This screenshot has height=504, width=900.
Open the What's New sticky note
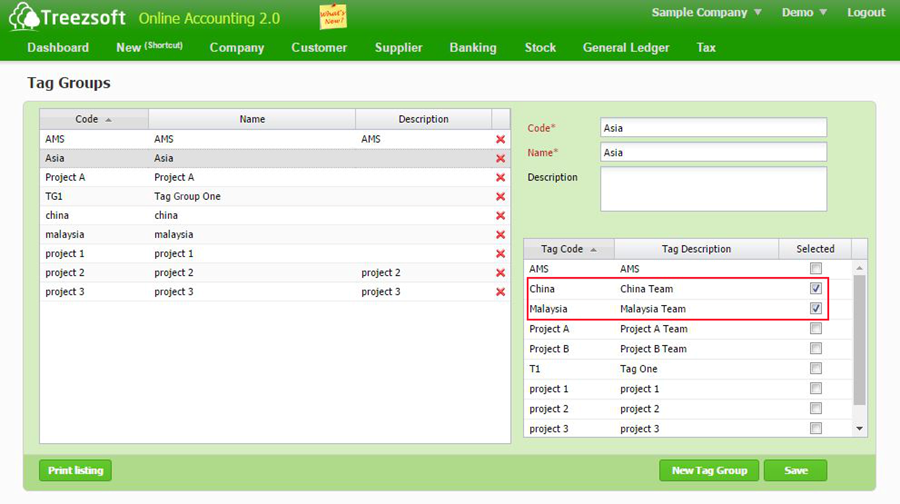point(333,17)
